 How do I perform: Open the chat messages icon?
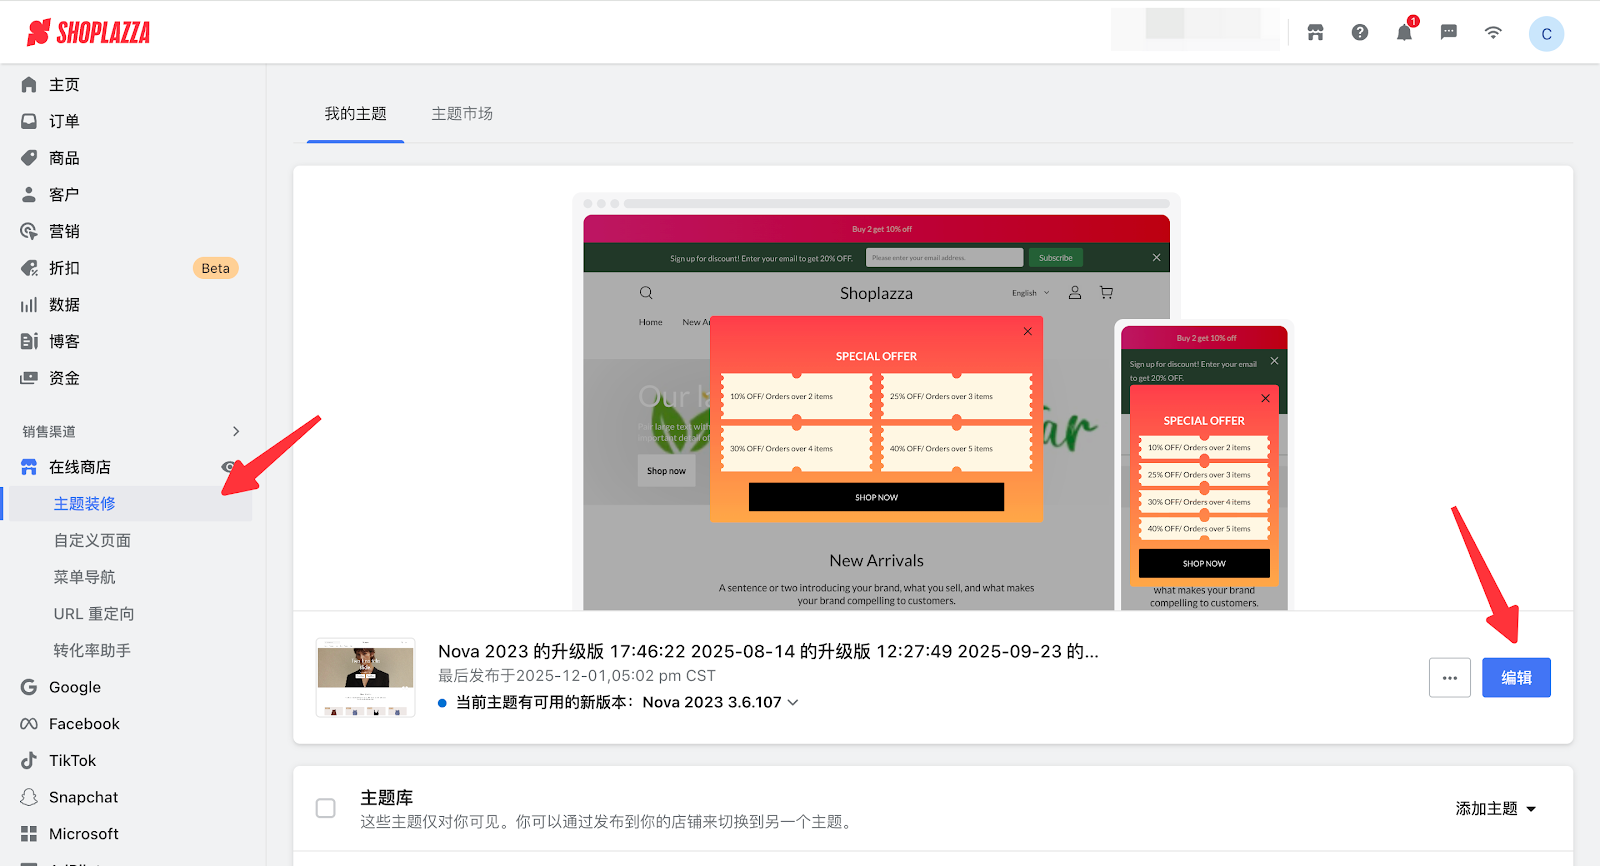click(1448, 33)
